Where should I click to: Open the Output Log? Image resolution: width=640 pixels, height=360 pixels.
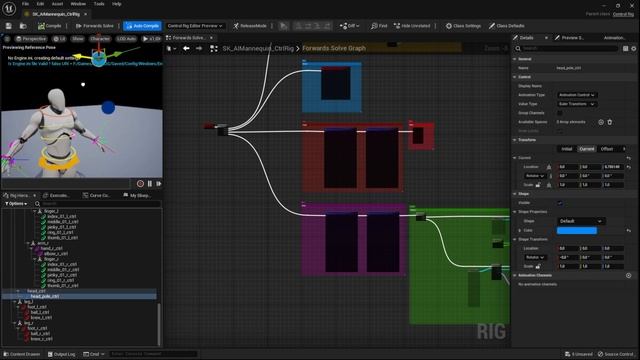coord(62,354)
